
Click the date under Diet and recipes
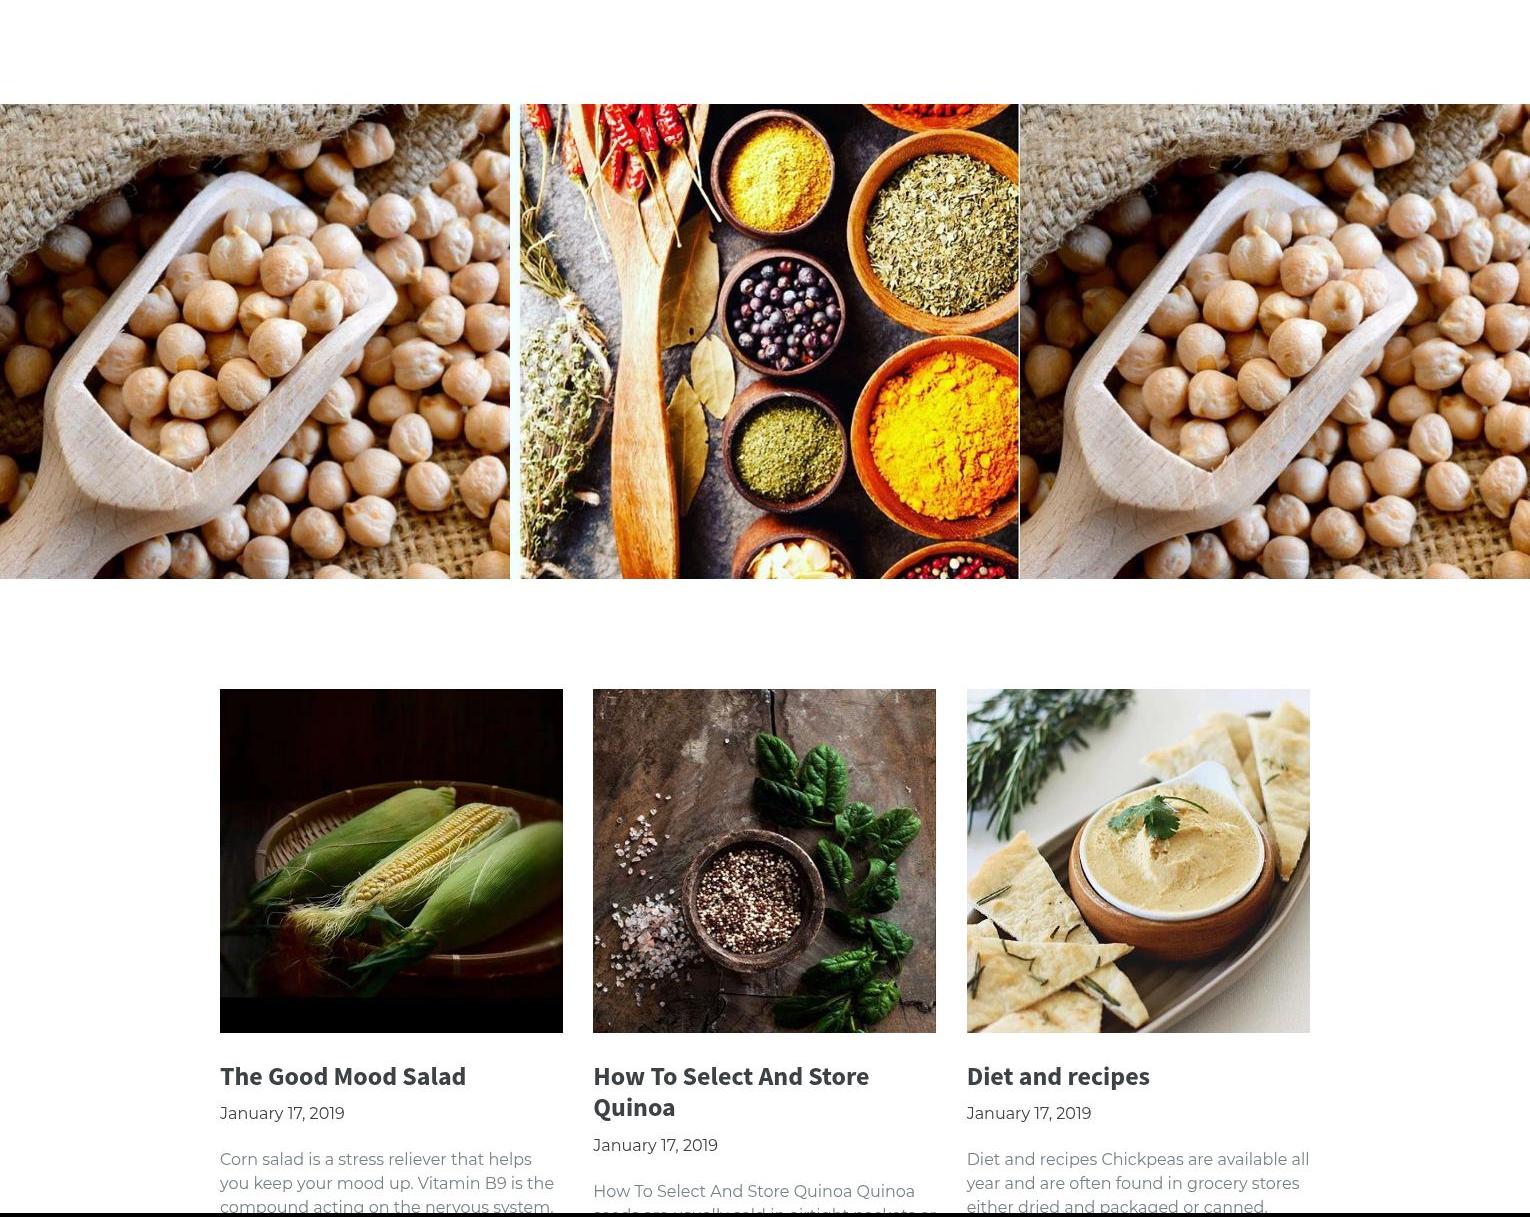[1029, 1113]
